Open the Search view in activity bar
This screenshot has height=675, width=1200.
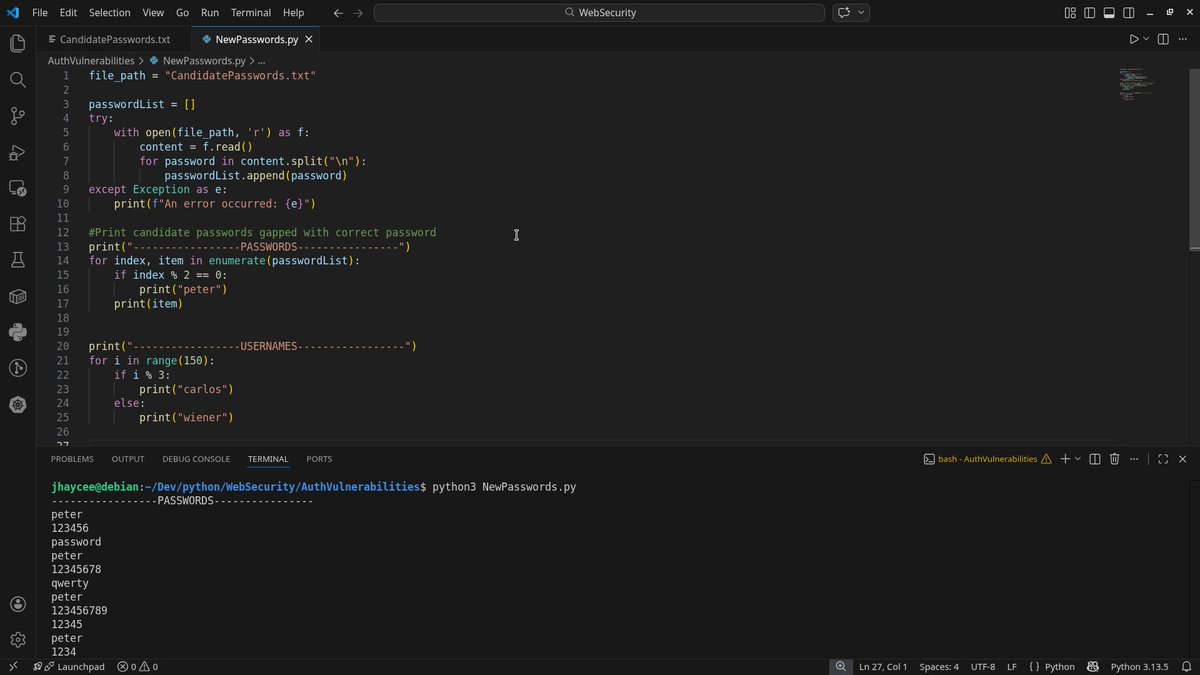(17, 79)
